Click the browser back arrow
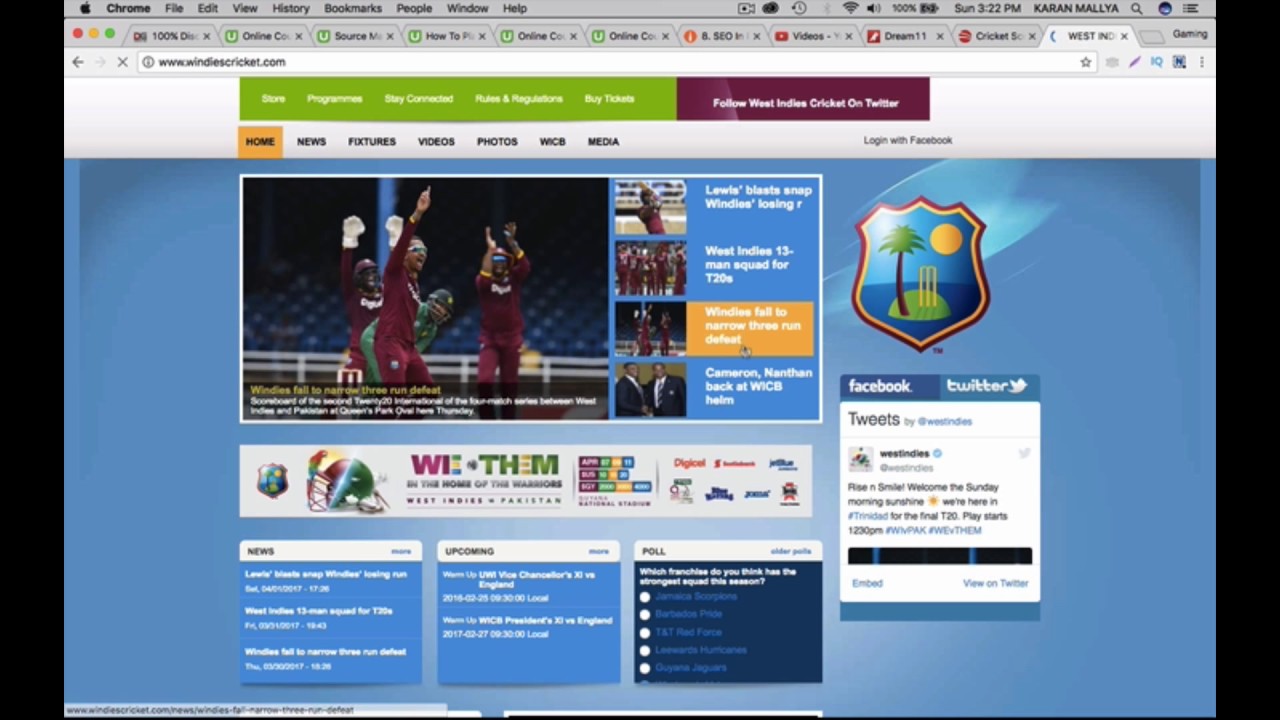Viewport: 1280px width, 720px height. coord(78,62)
